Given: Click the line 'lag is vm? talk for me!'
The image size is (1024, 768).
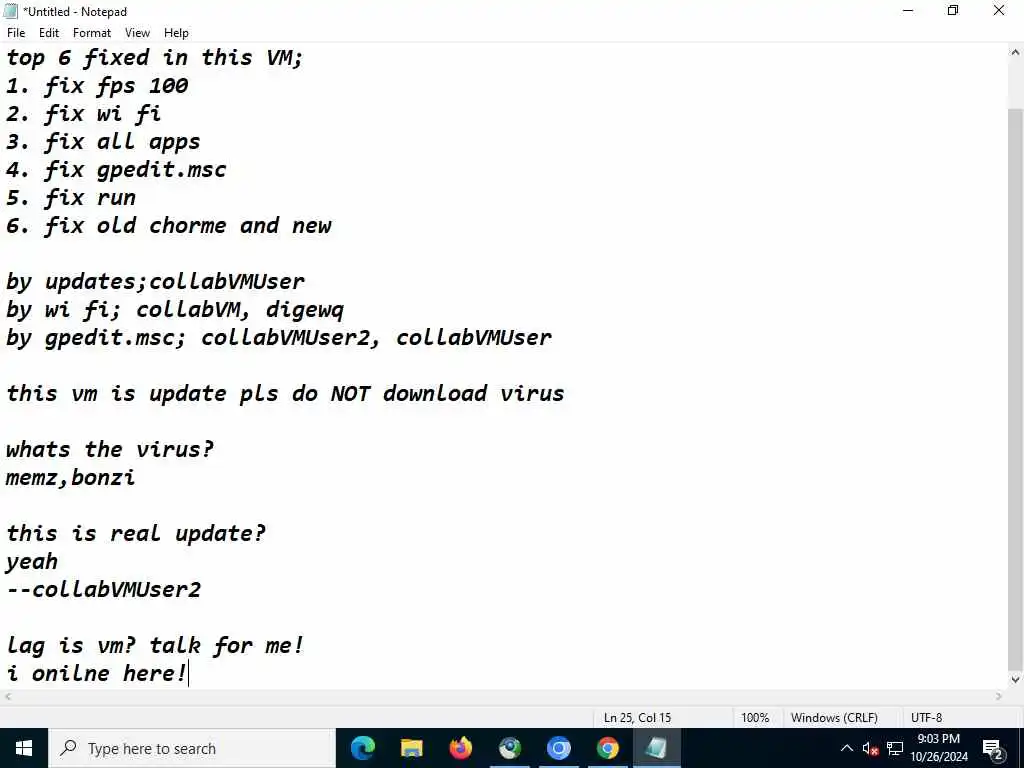Looking at the screenshot, I should 155,645.
